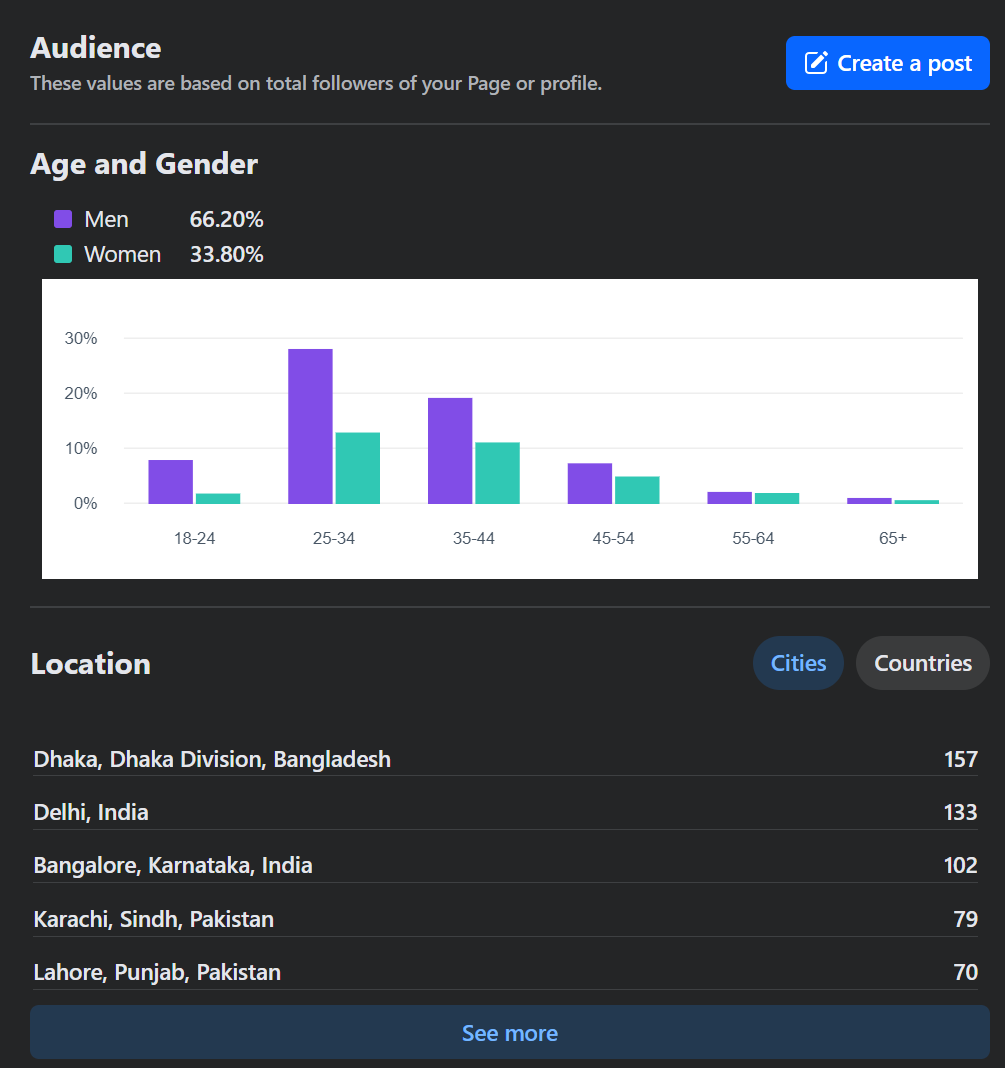Click the tallest Men bar for 25-34

(310, 420)
